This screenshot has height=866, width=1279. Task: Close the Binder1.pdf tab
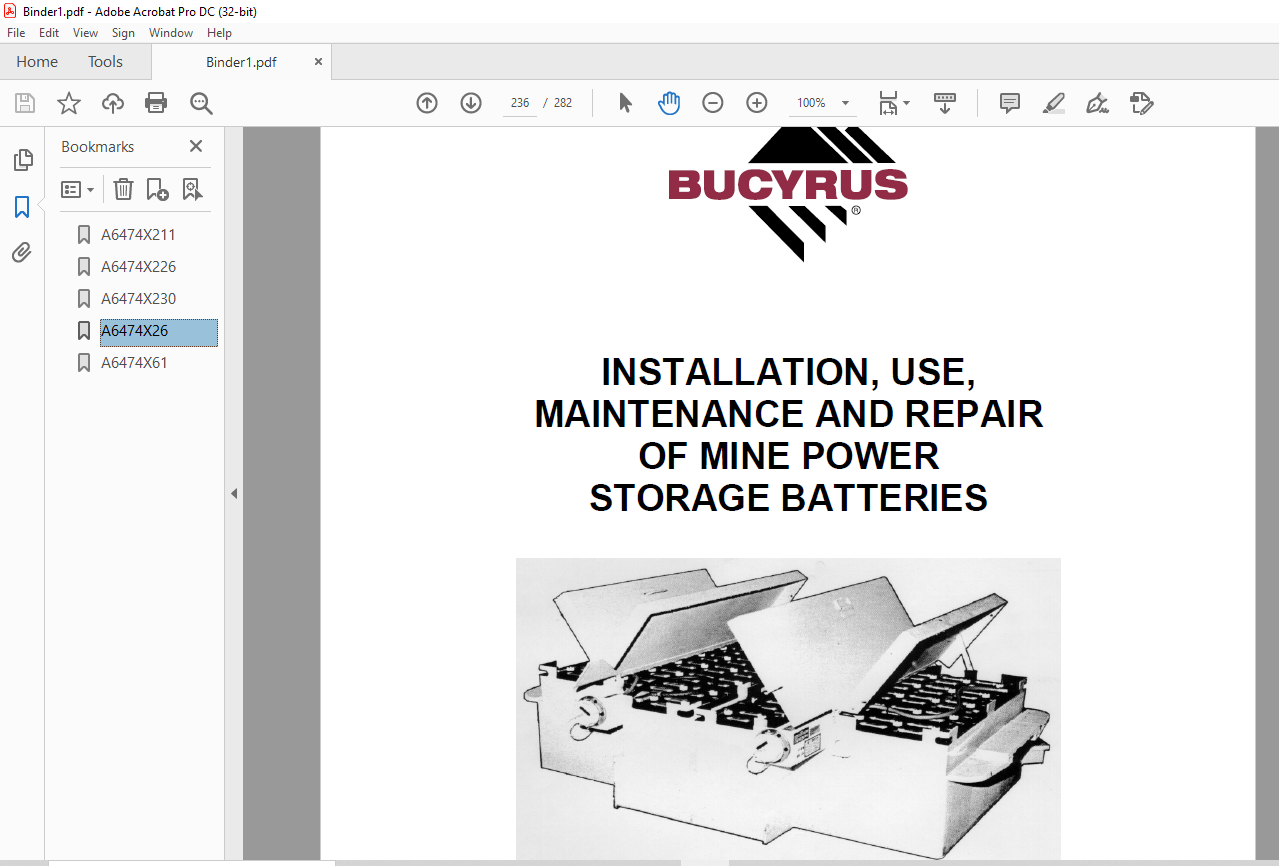pos(318,62)
